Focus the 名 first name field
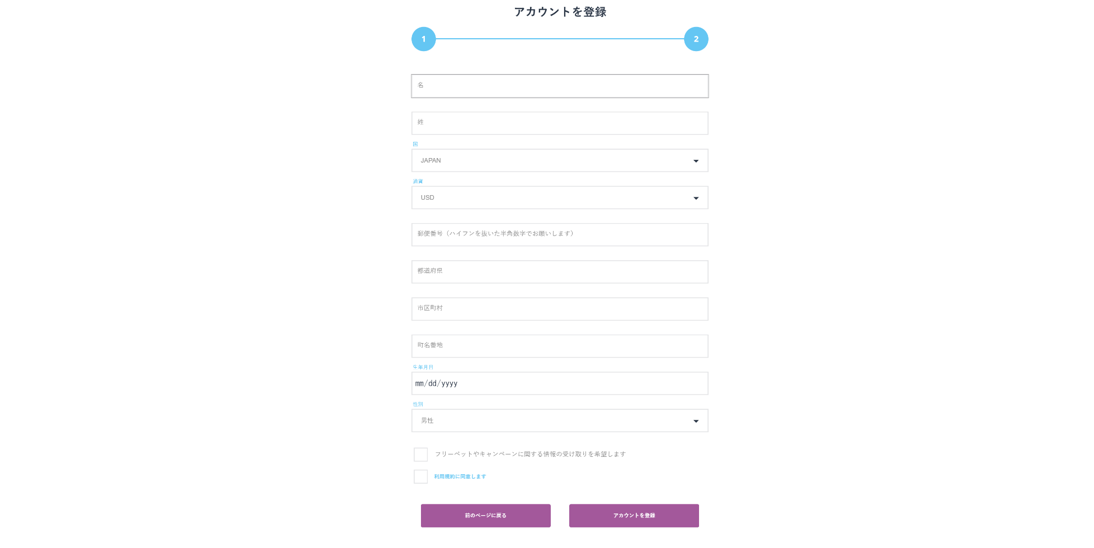Viewport: 1094px width, 548px height. coord(560,86)
